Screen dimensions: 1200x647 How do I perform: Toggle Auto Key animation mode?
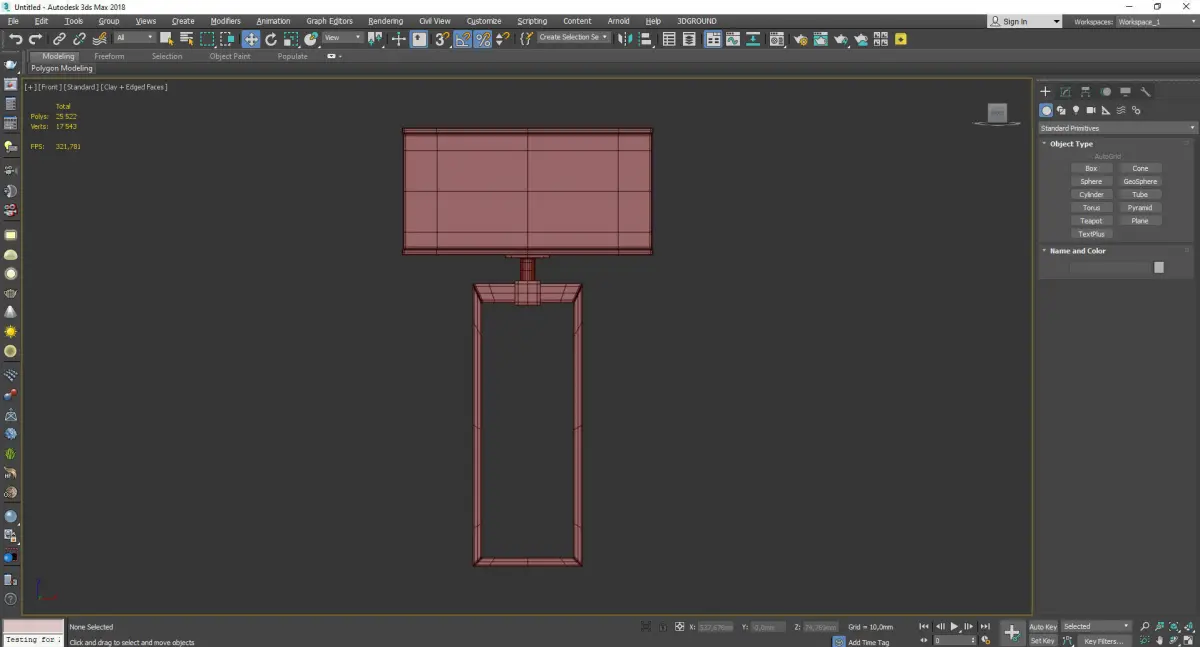tap(1043, 627)
